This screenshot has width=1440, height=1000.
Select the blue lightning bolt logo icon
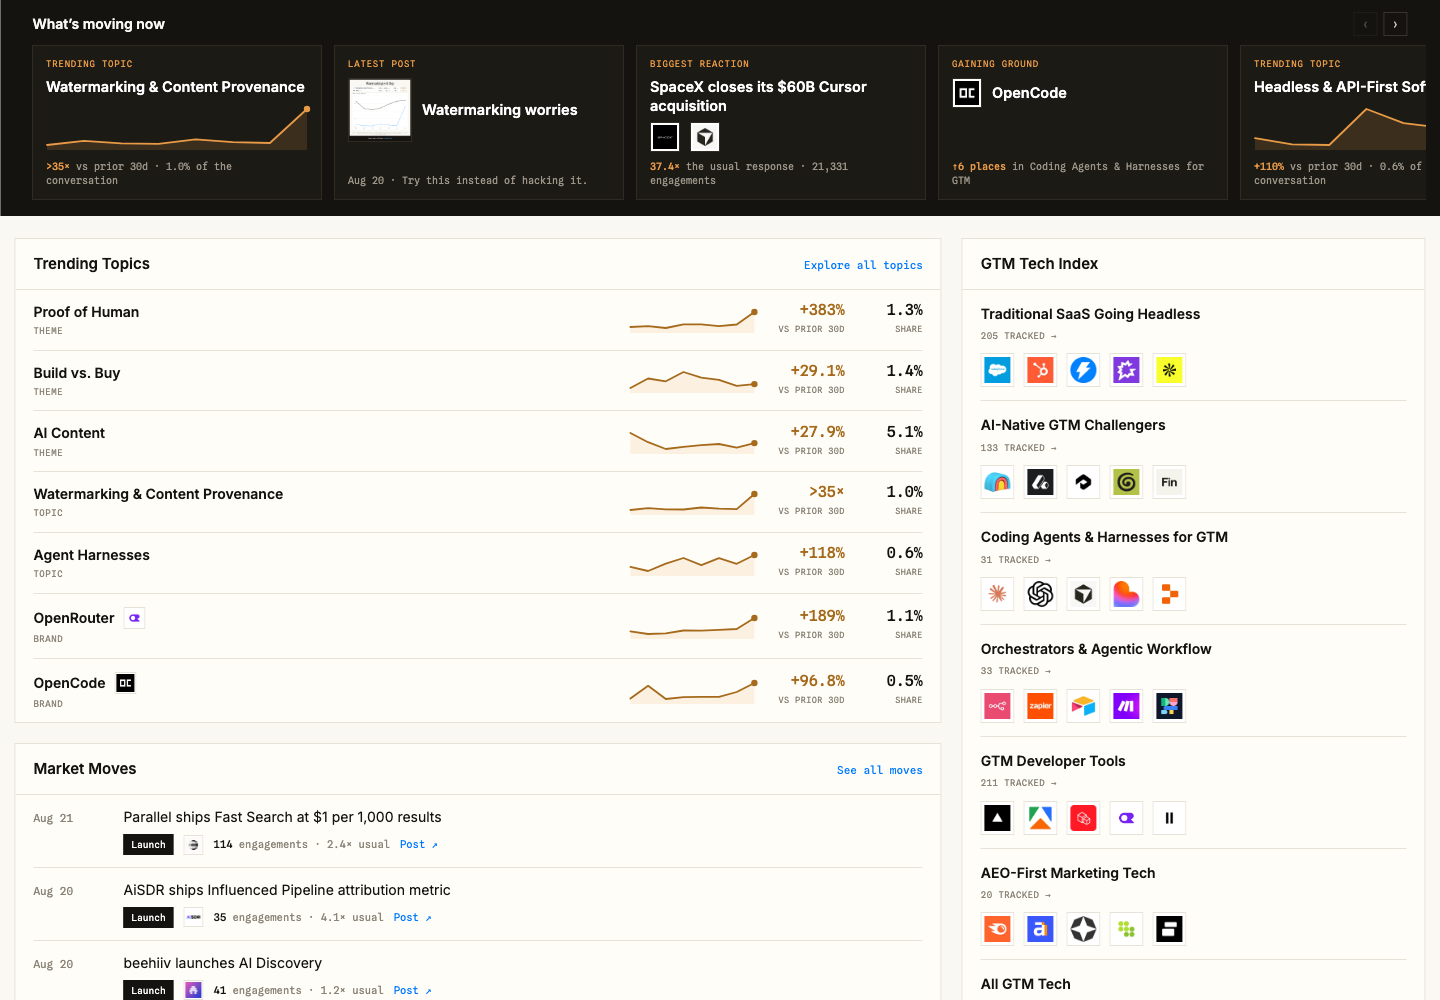click(1083, 370)
